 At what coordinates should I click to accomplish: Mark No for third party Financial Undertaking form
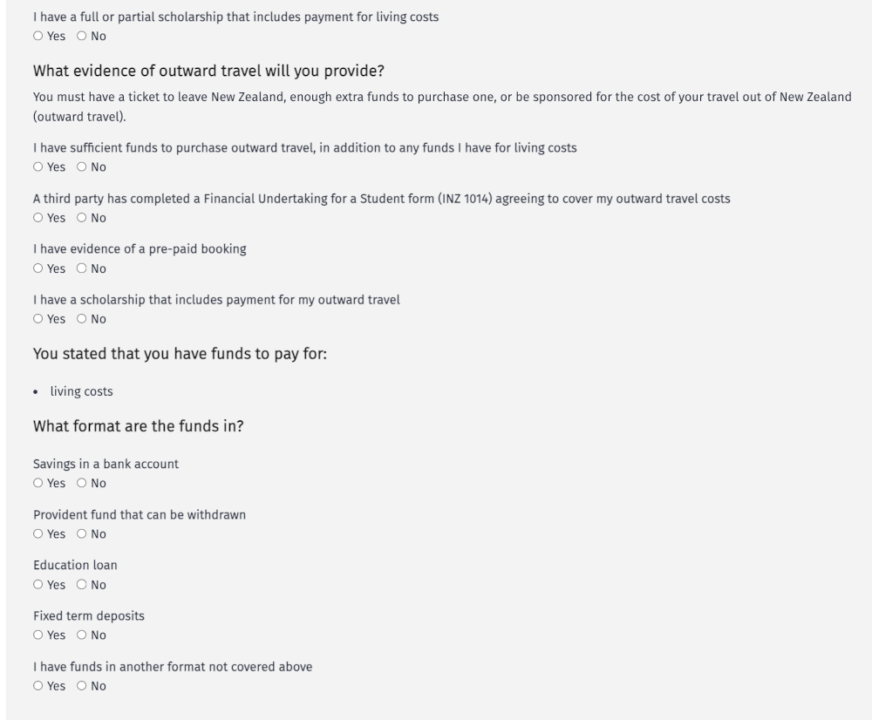click(x=82, y=218)
